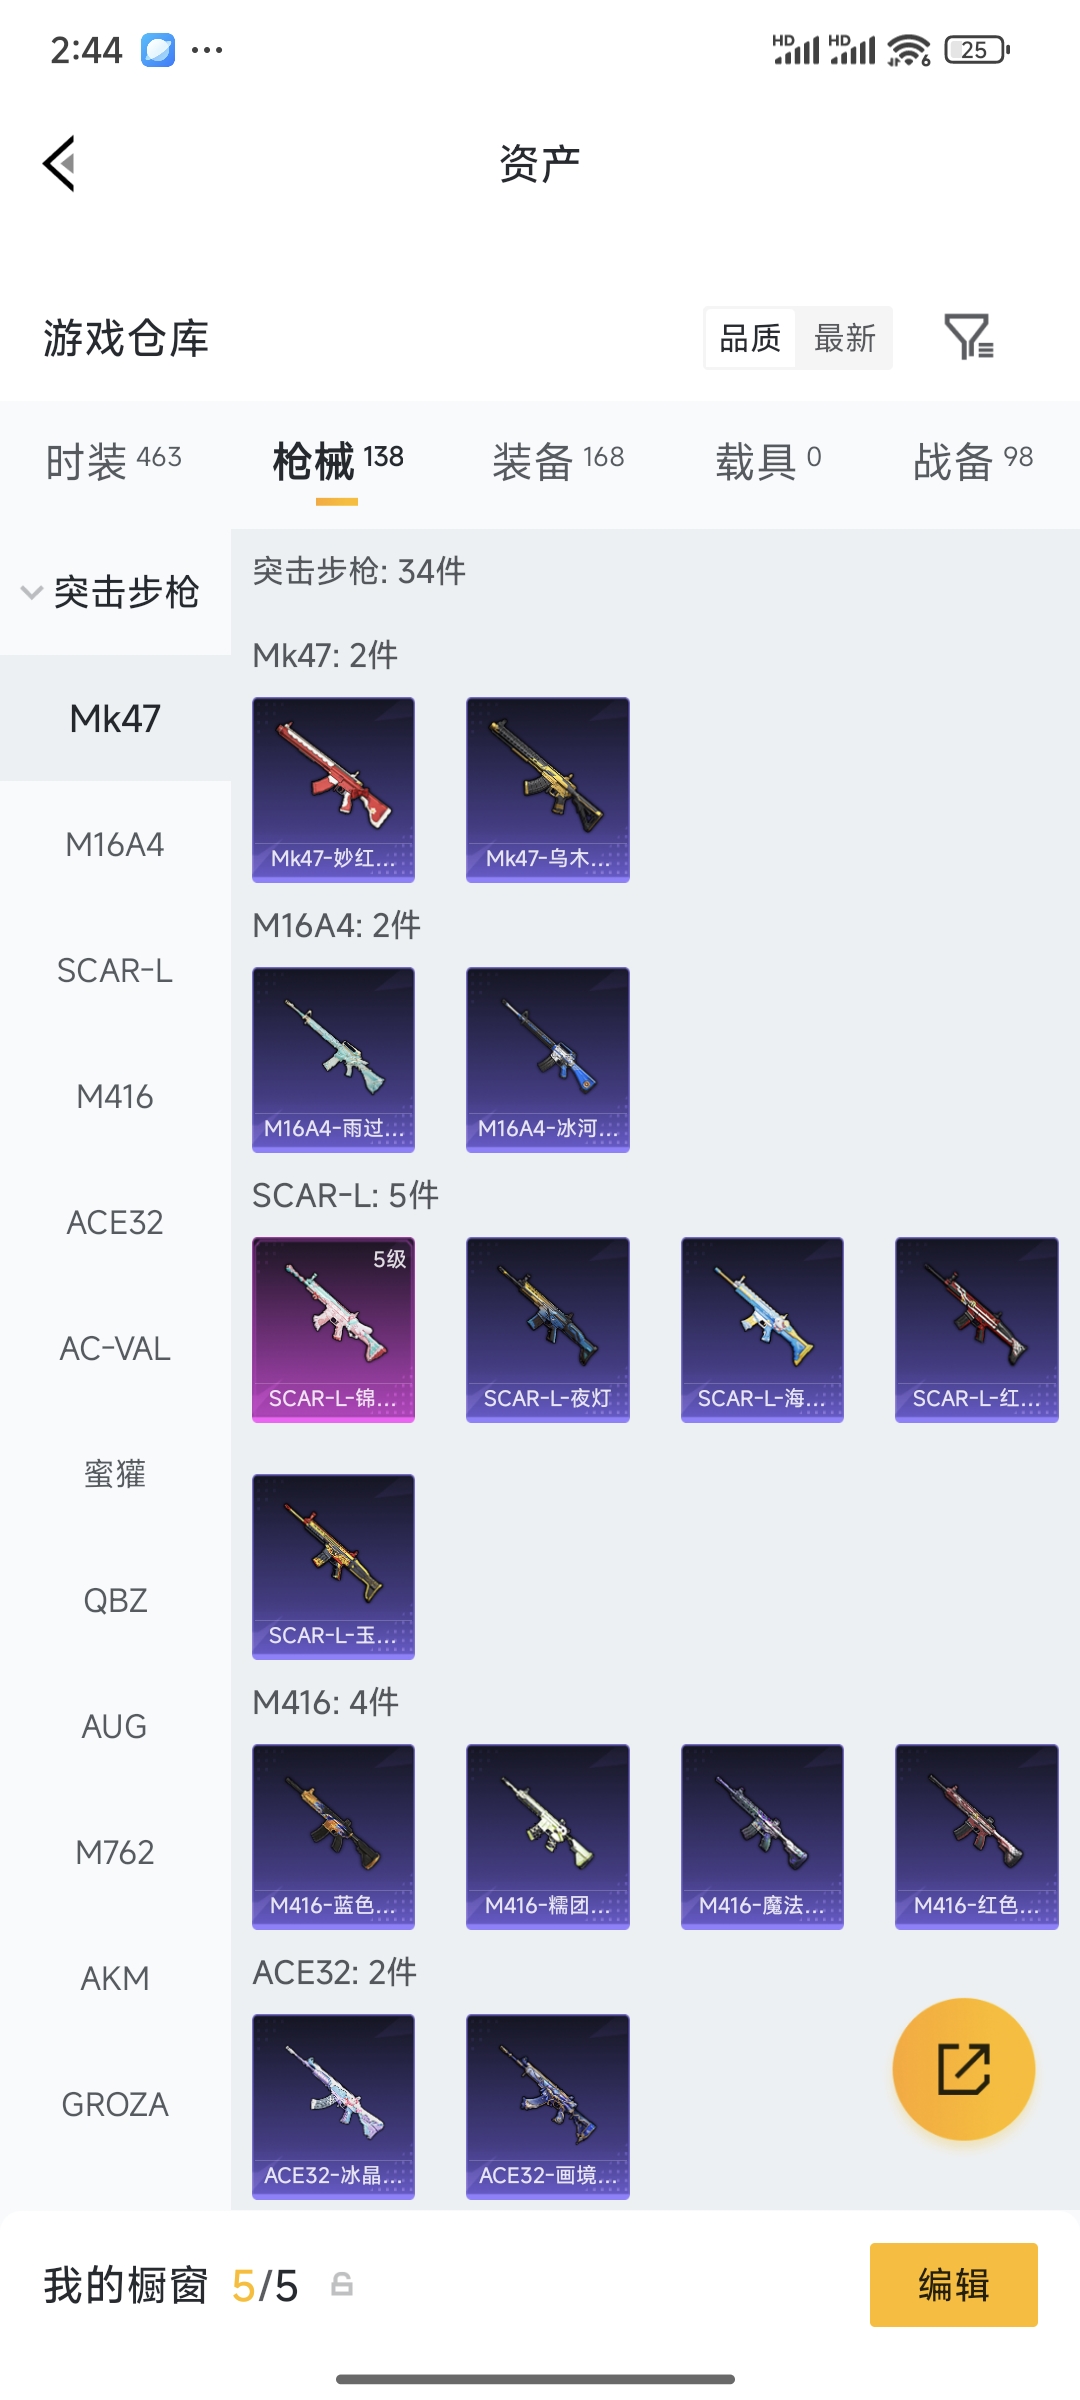Image resolution: width=1080 pixels, height=2400 pixels.
Task: Switch to the 时装 463 tab
Action: click(x=114, y=461)
